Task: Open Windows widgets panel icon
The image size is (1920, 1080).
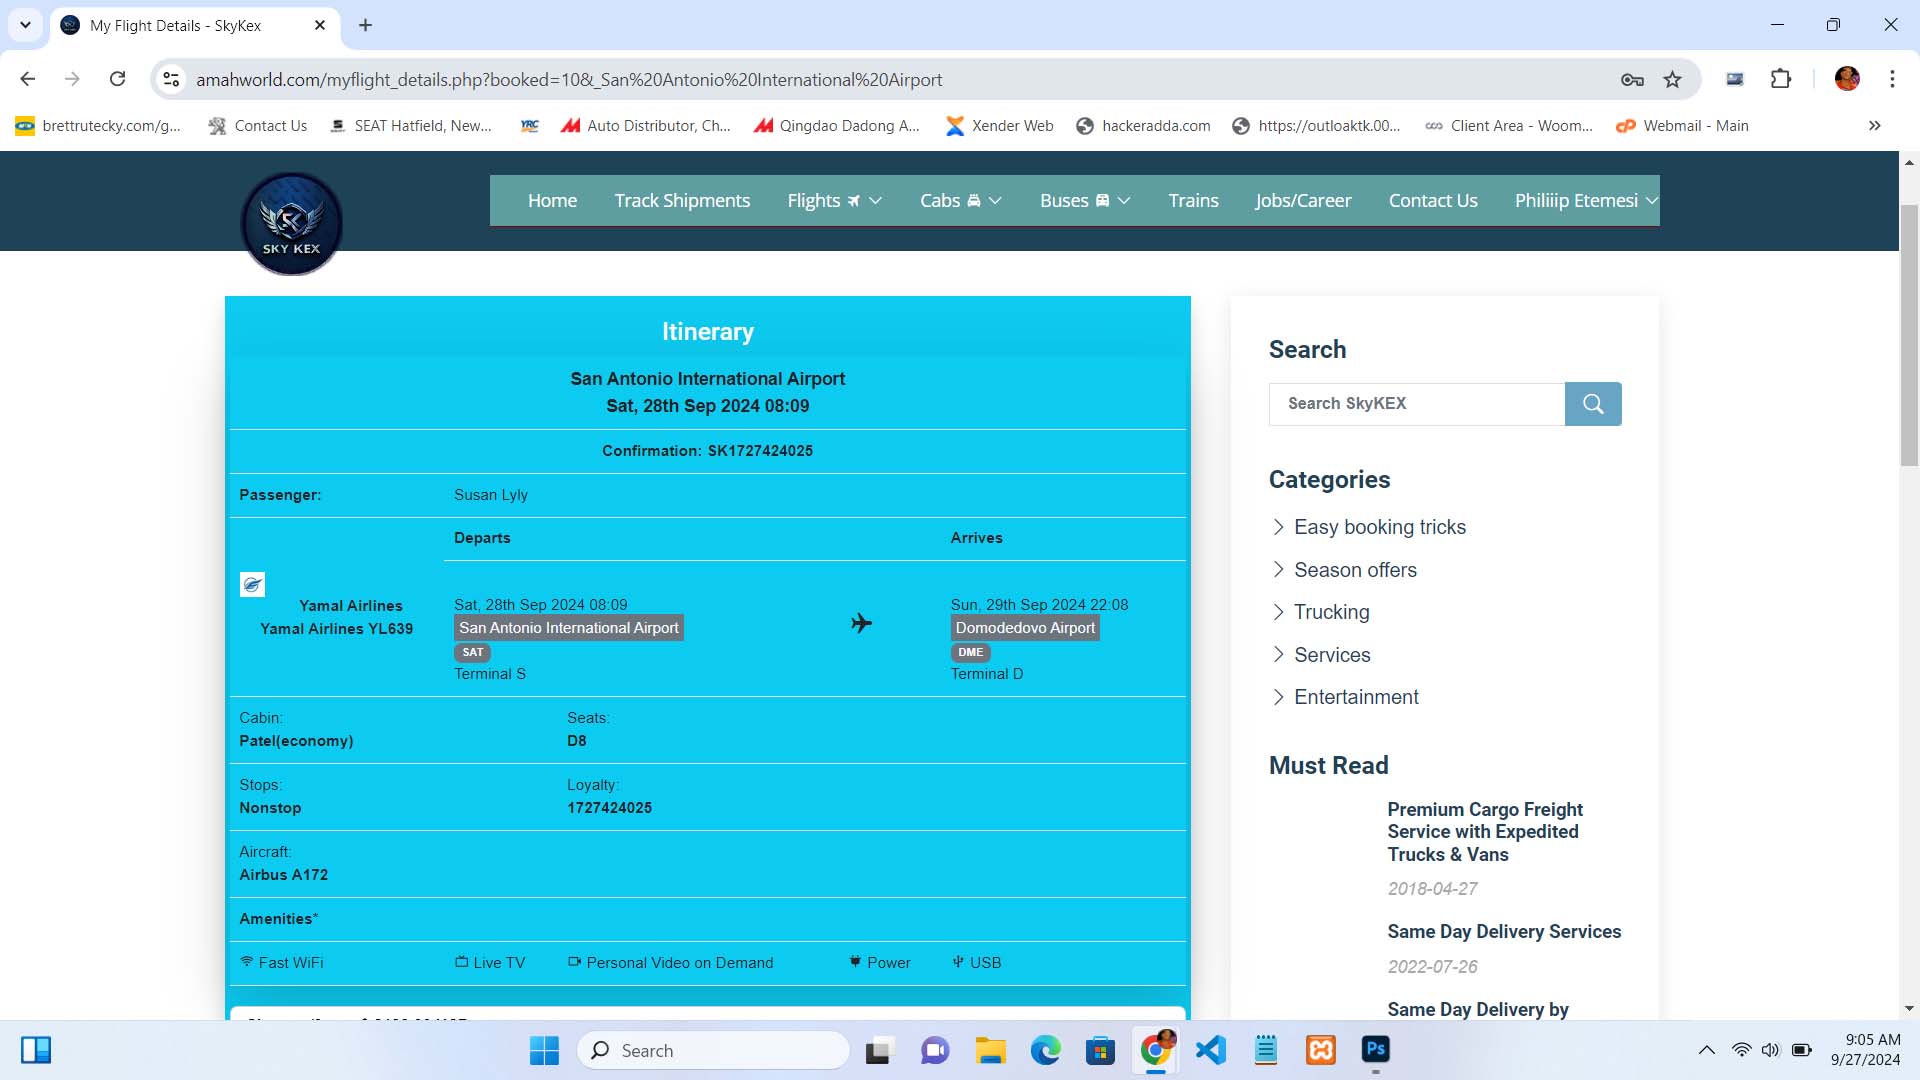Action: pyautogui.click(x=36, y=1050)
